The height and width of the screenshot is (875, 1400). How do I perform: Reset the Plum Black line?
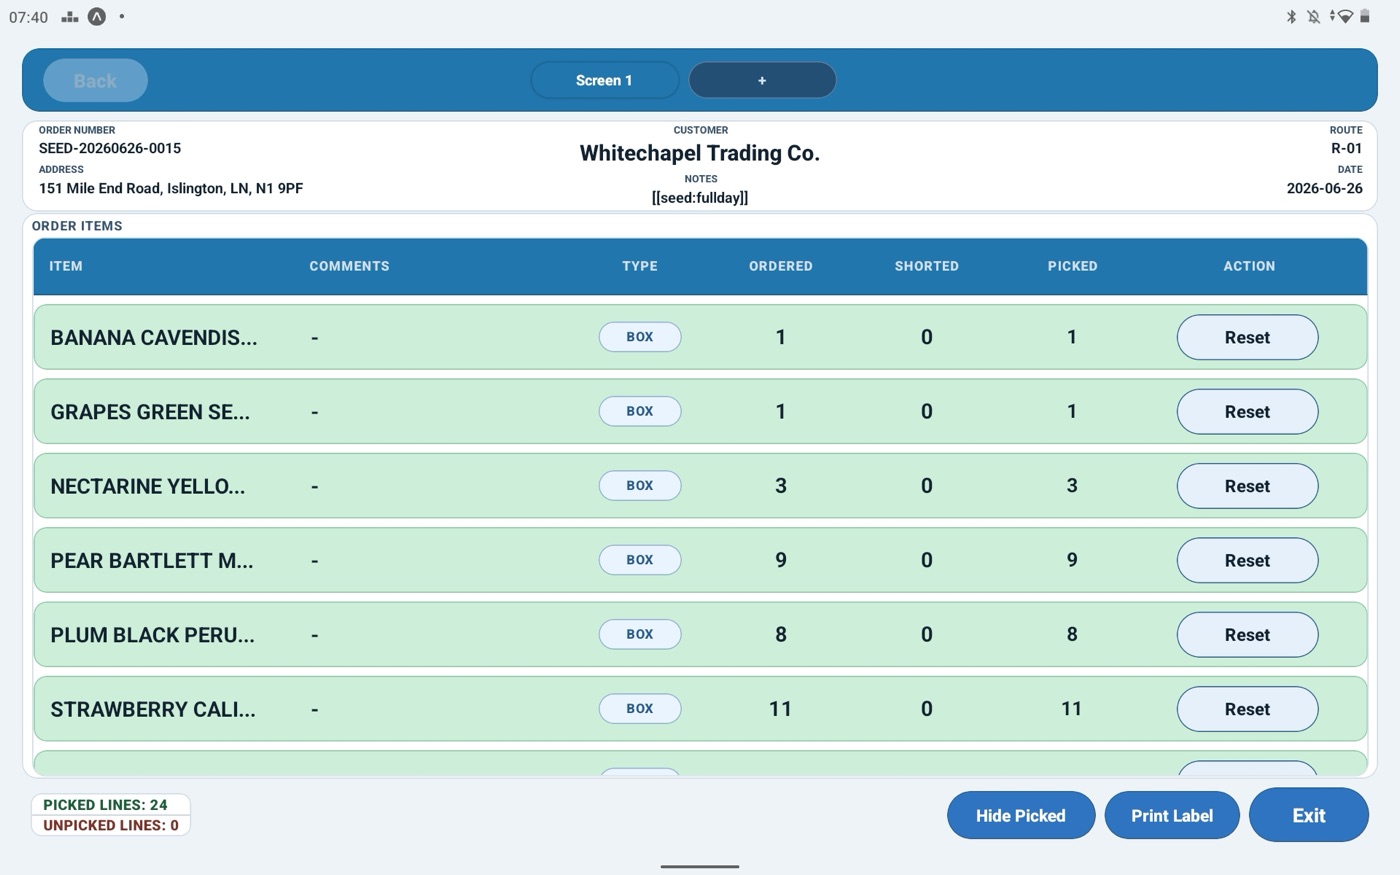pos(1247,634)
